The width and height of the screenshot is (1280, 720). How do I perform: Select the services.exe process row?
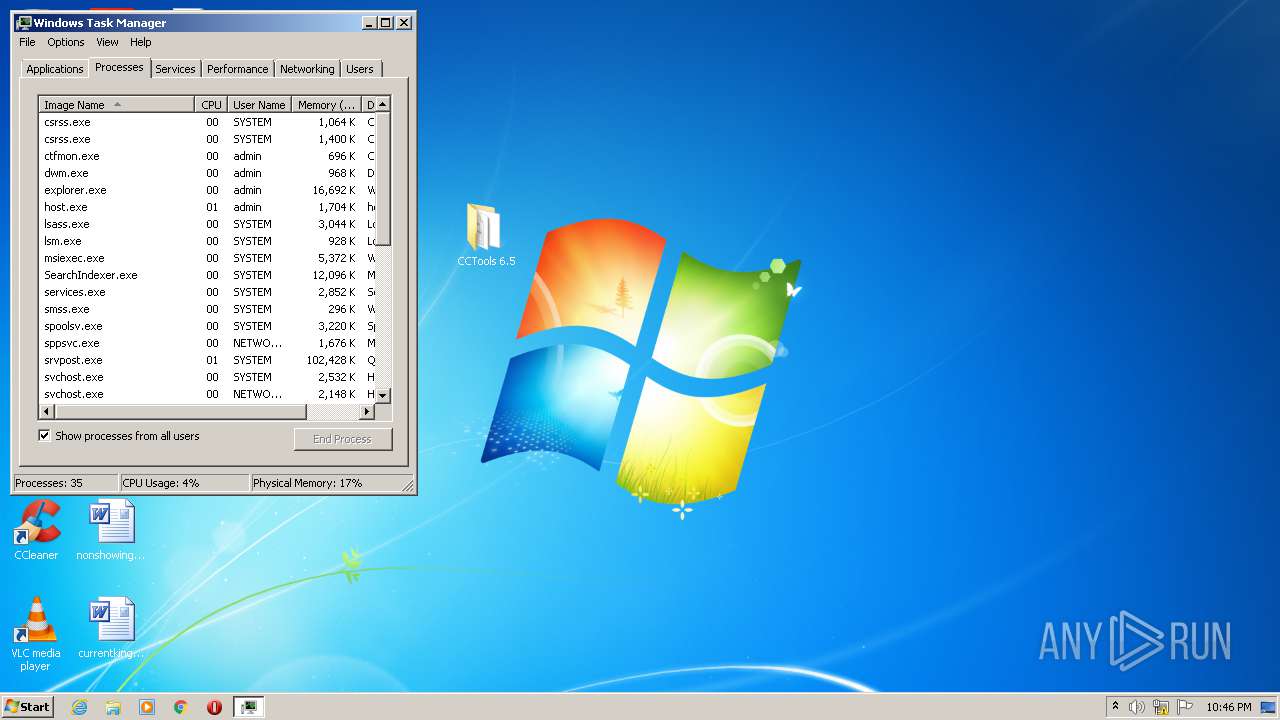tap(207, 292)
